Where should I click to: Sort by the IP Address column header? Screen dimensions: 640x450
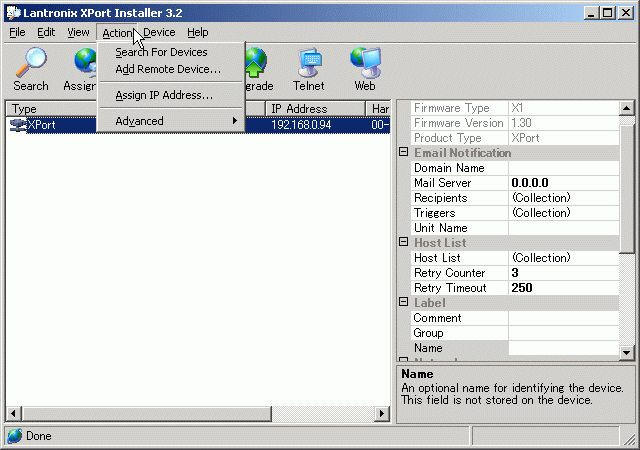315,109
